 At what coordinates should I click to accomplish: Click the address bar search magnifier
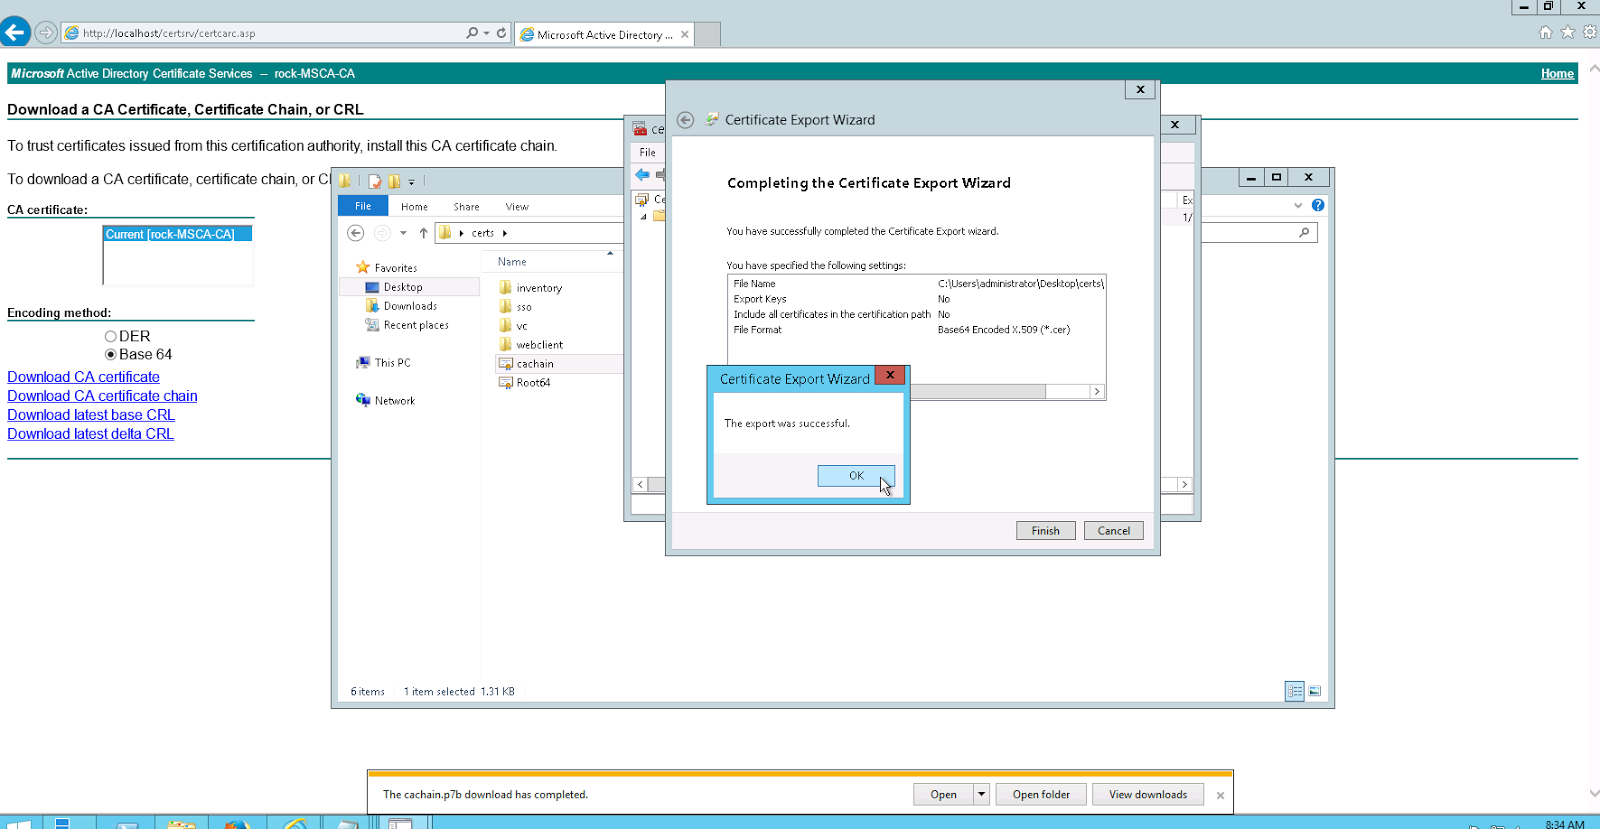click(472, 33)
